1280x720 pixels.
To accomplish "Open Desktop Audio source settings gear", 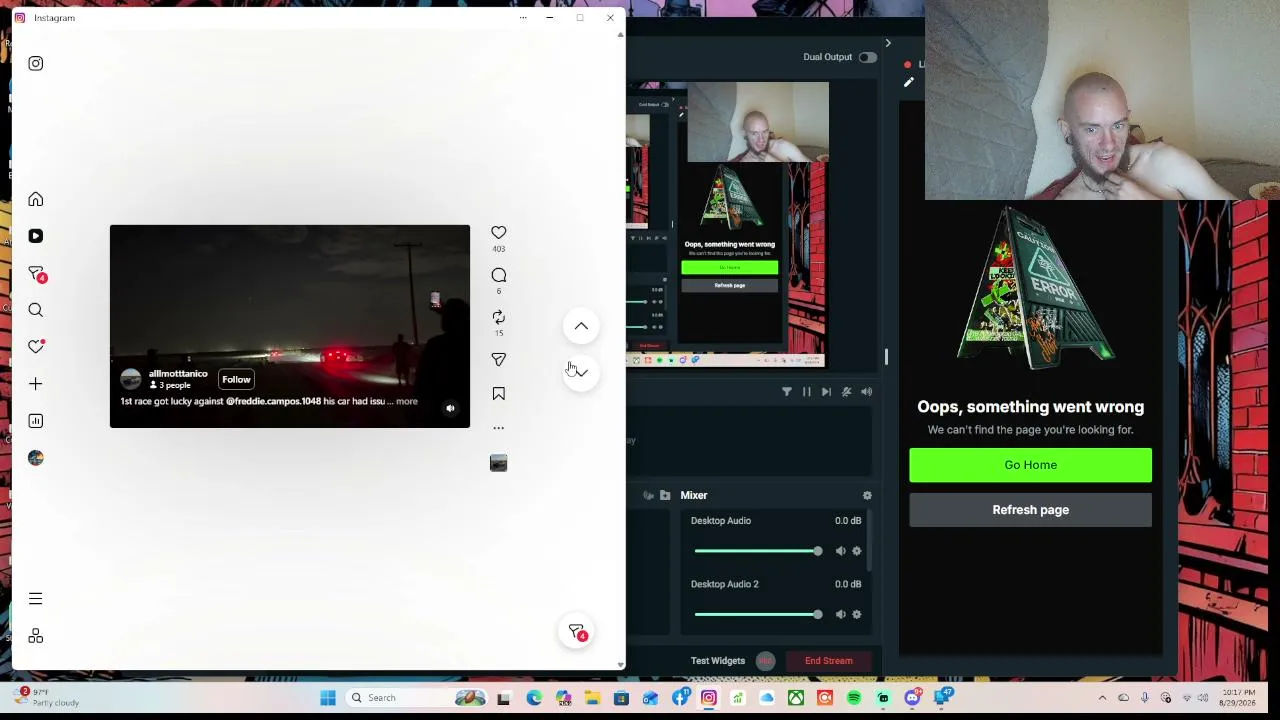I will (857, 551).
